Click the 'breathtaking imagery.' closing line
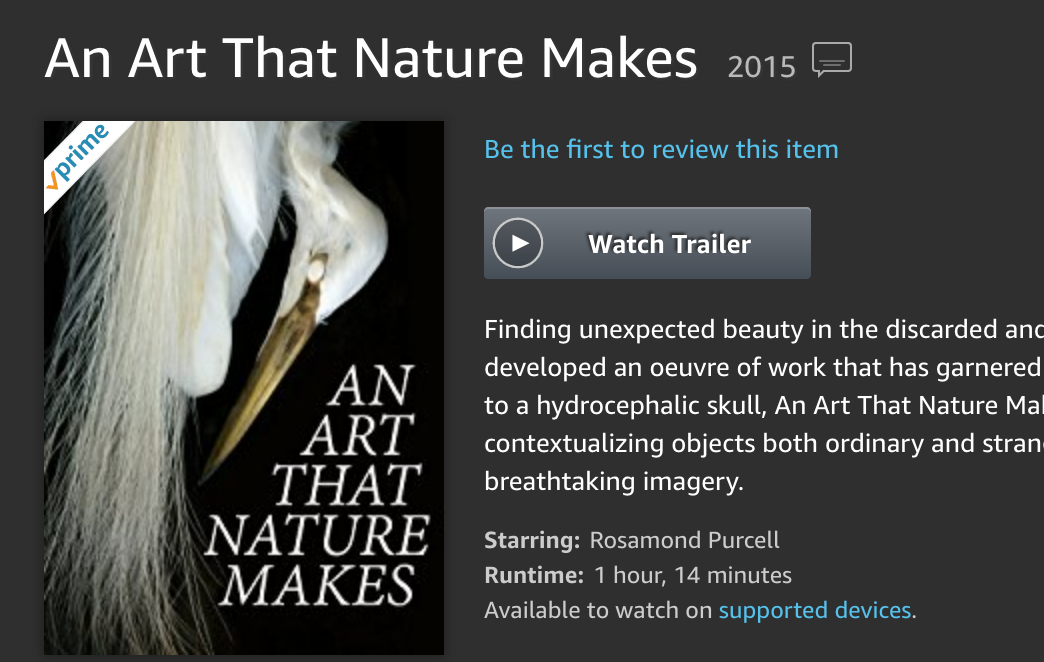1044x662 pixels. [x=614, y=482]
